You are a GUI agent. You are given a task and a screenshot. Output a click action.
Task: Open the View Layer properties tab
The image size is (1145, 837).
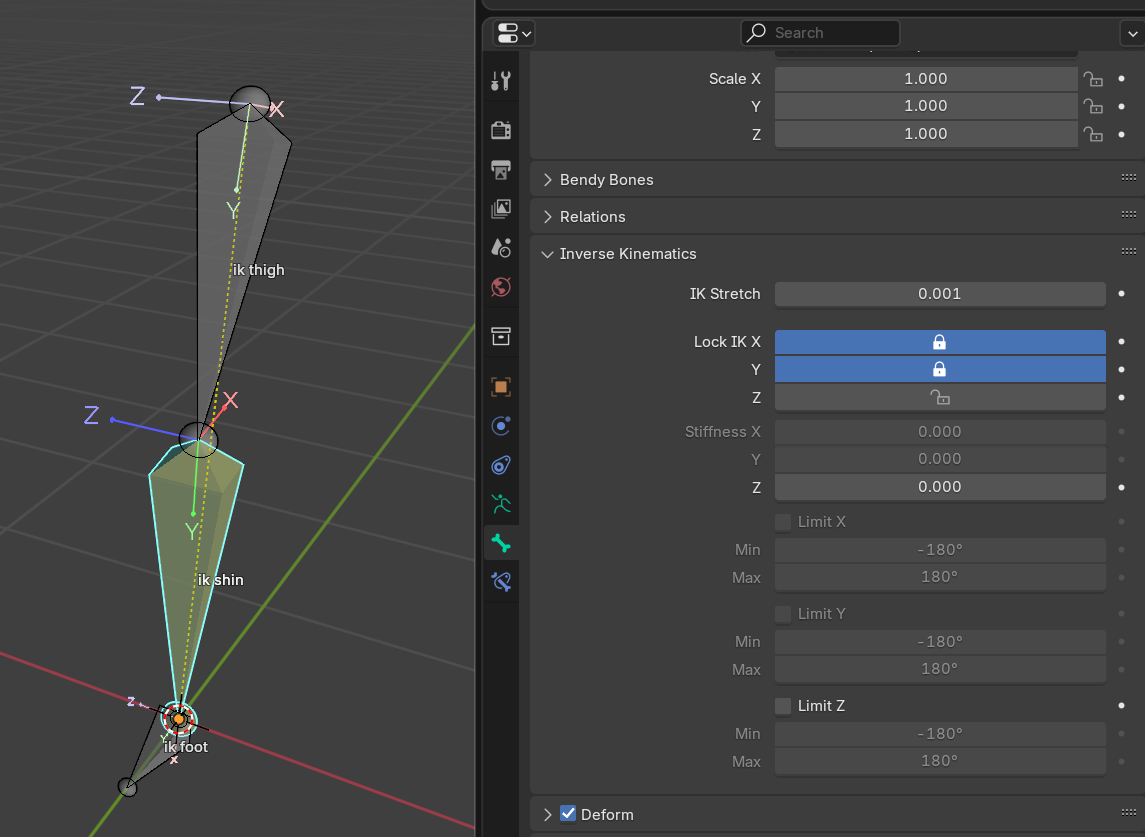click(501, 209)
